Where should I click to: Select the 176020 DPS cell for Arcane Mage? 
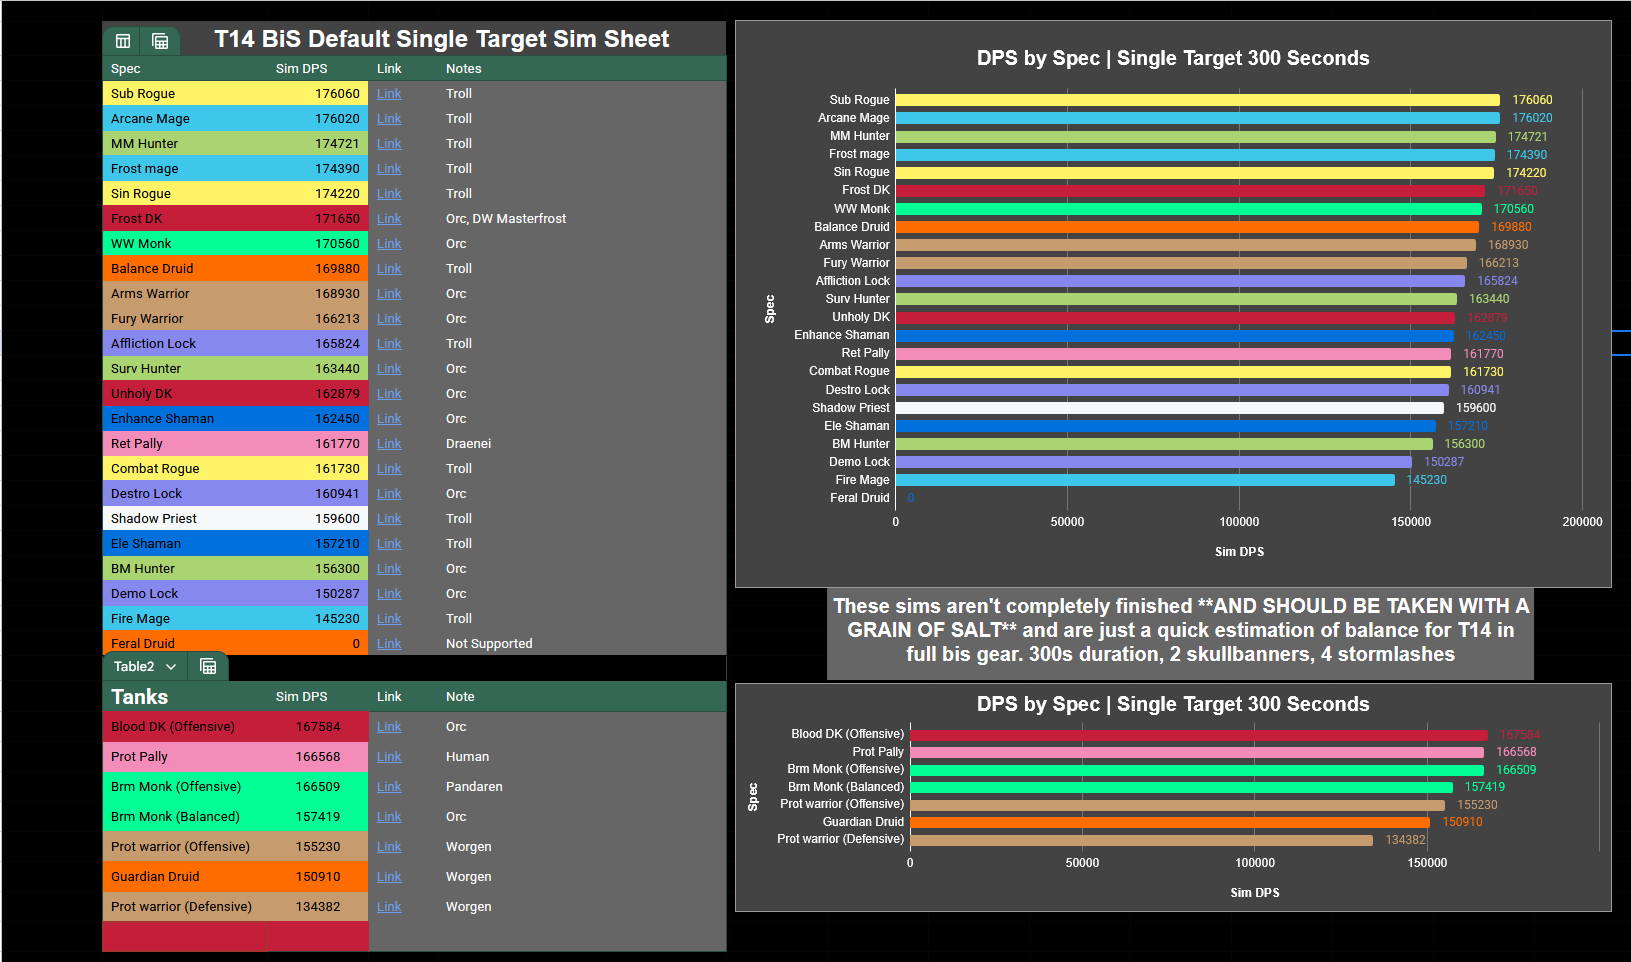click(x=317, y=119)
